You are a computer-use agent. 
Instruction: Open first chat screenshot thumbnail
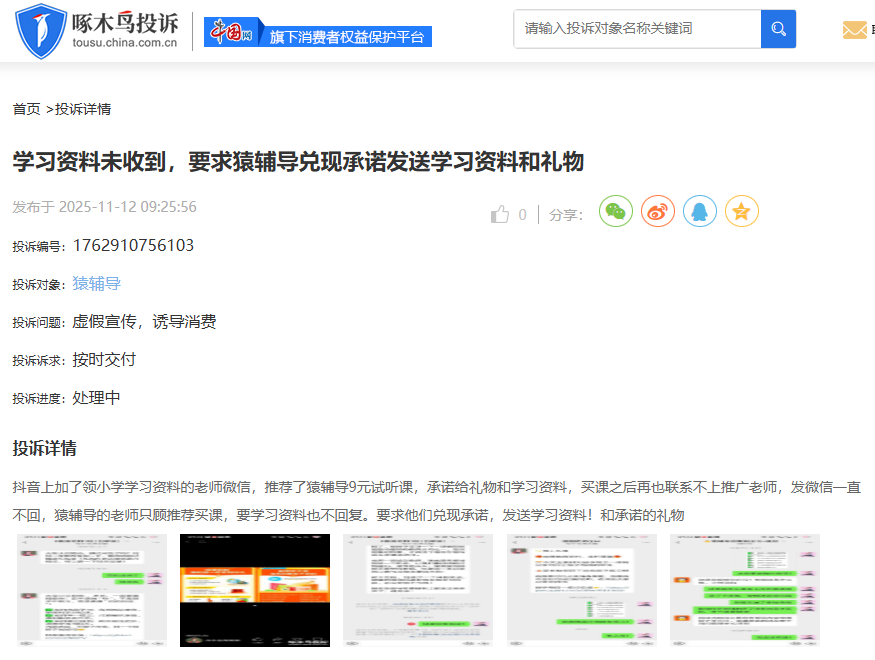[92, 590]
